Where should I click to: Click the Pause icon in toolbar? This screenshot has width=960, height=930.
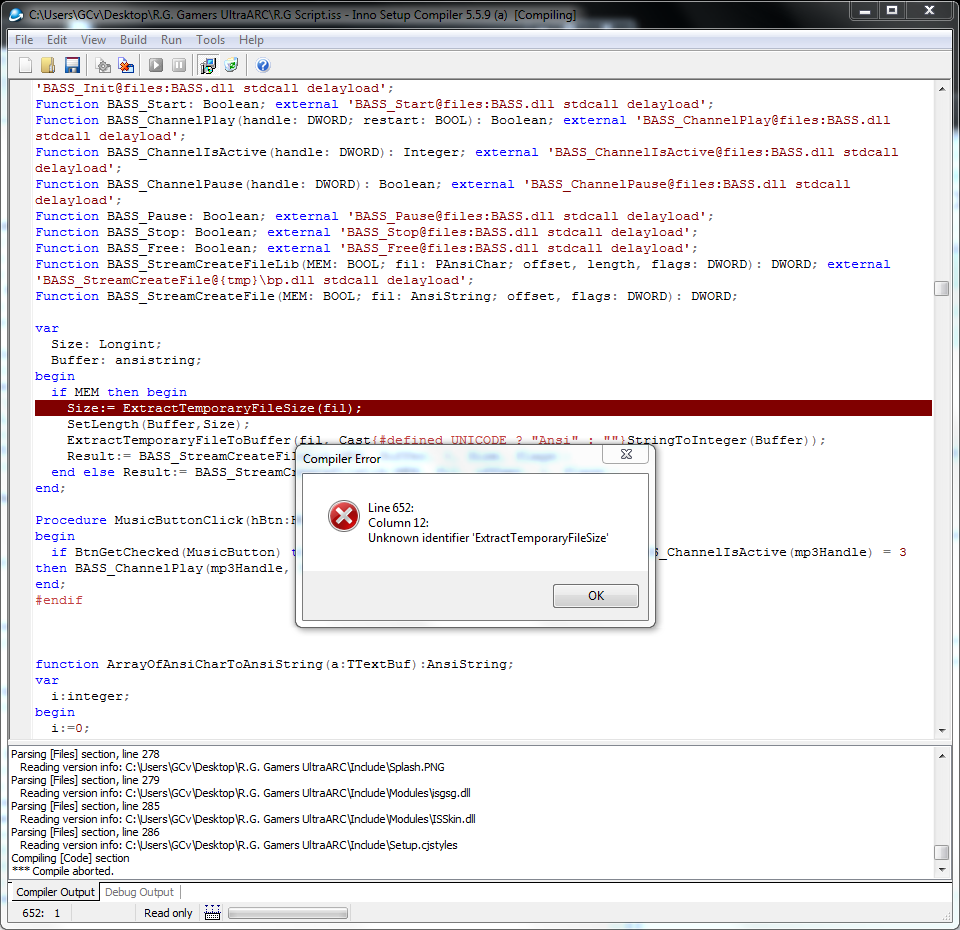coord(179,65)
